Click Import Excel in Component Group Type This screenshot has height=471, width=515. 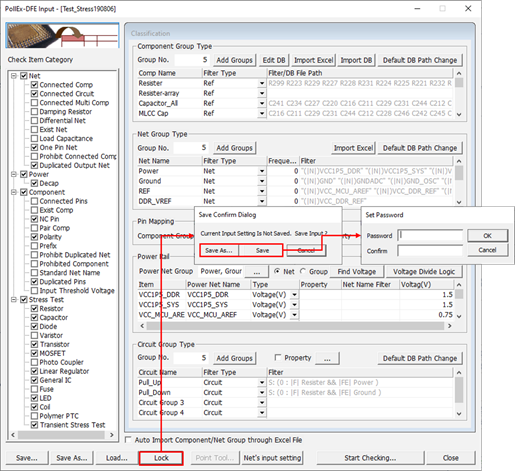tap(313, 60)
